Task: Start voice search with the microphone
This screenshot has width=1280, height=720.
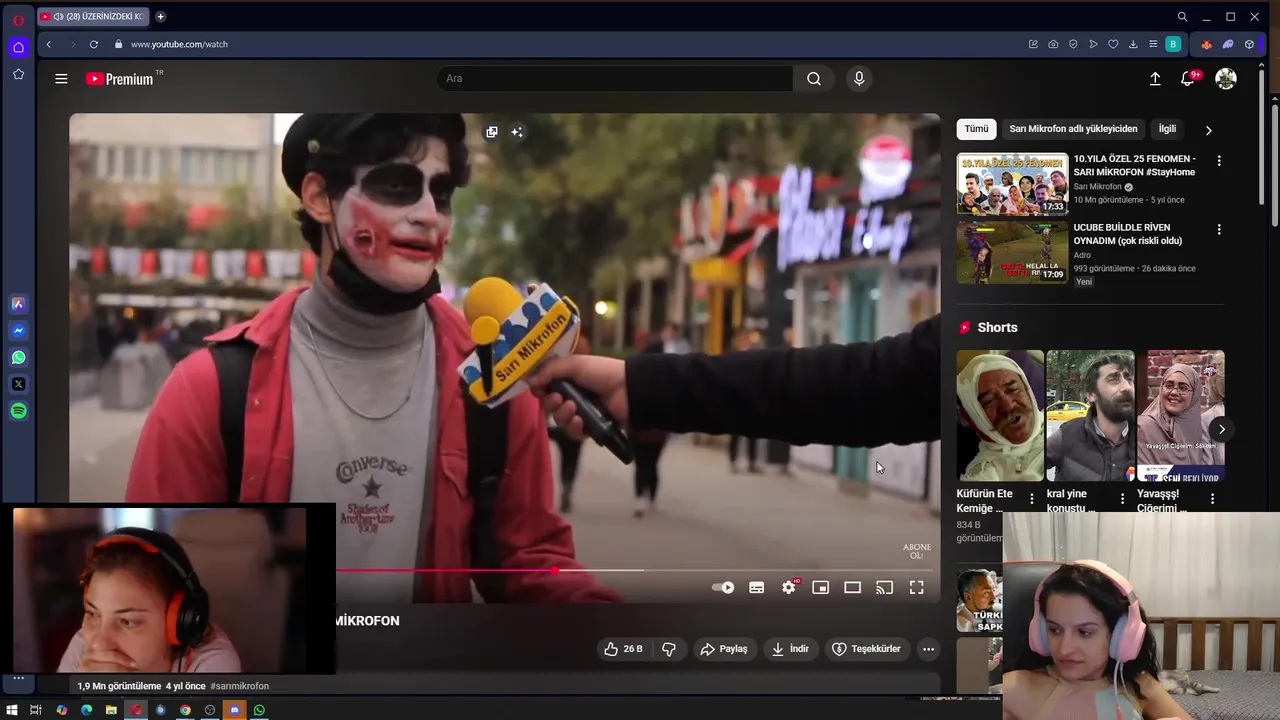Action: (x=859, y=79)
